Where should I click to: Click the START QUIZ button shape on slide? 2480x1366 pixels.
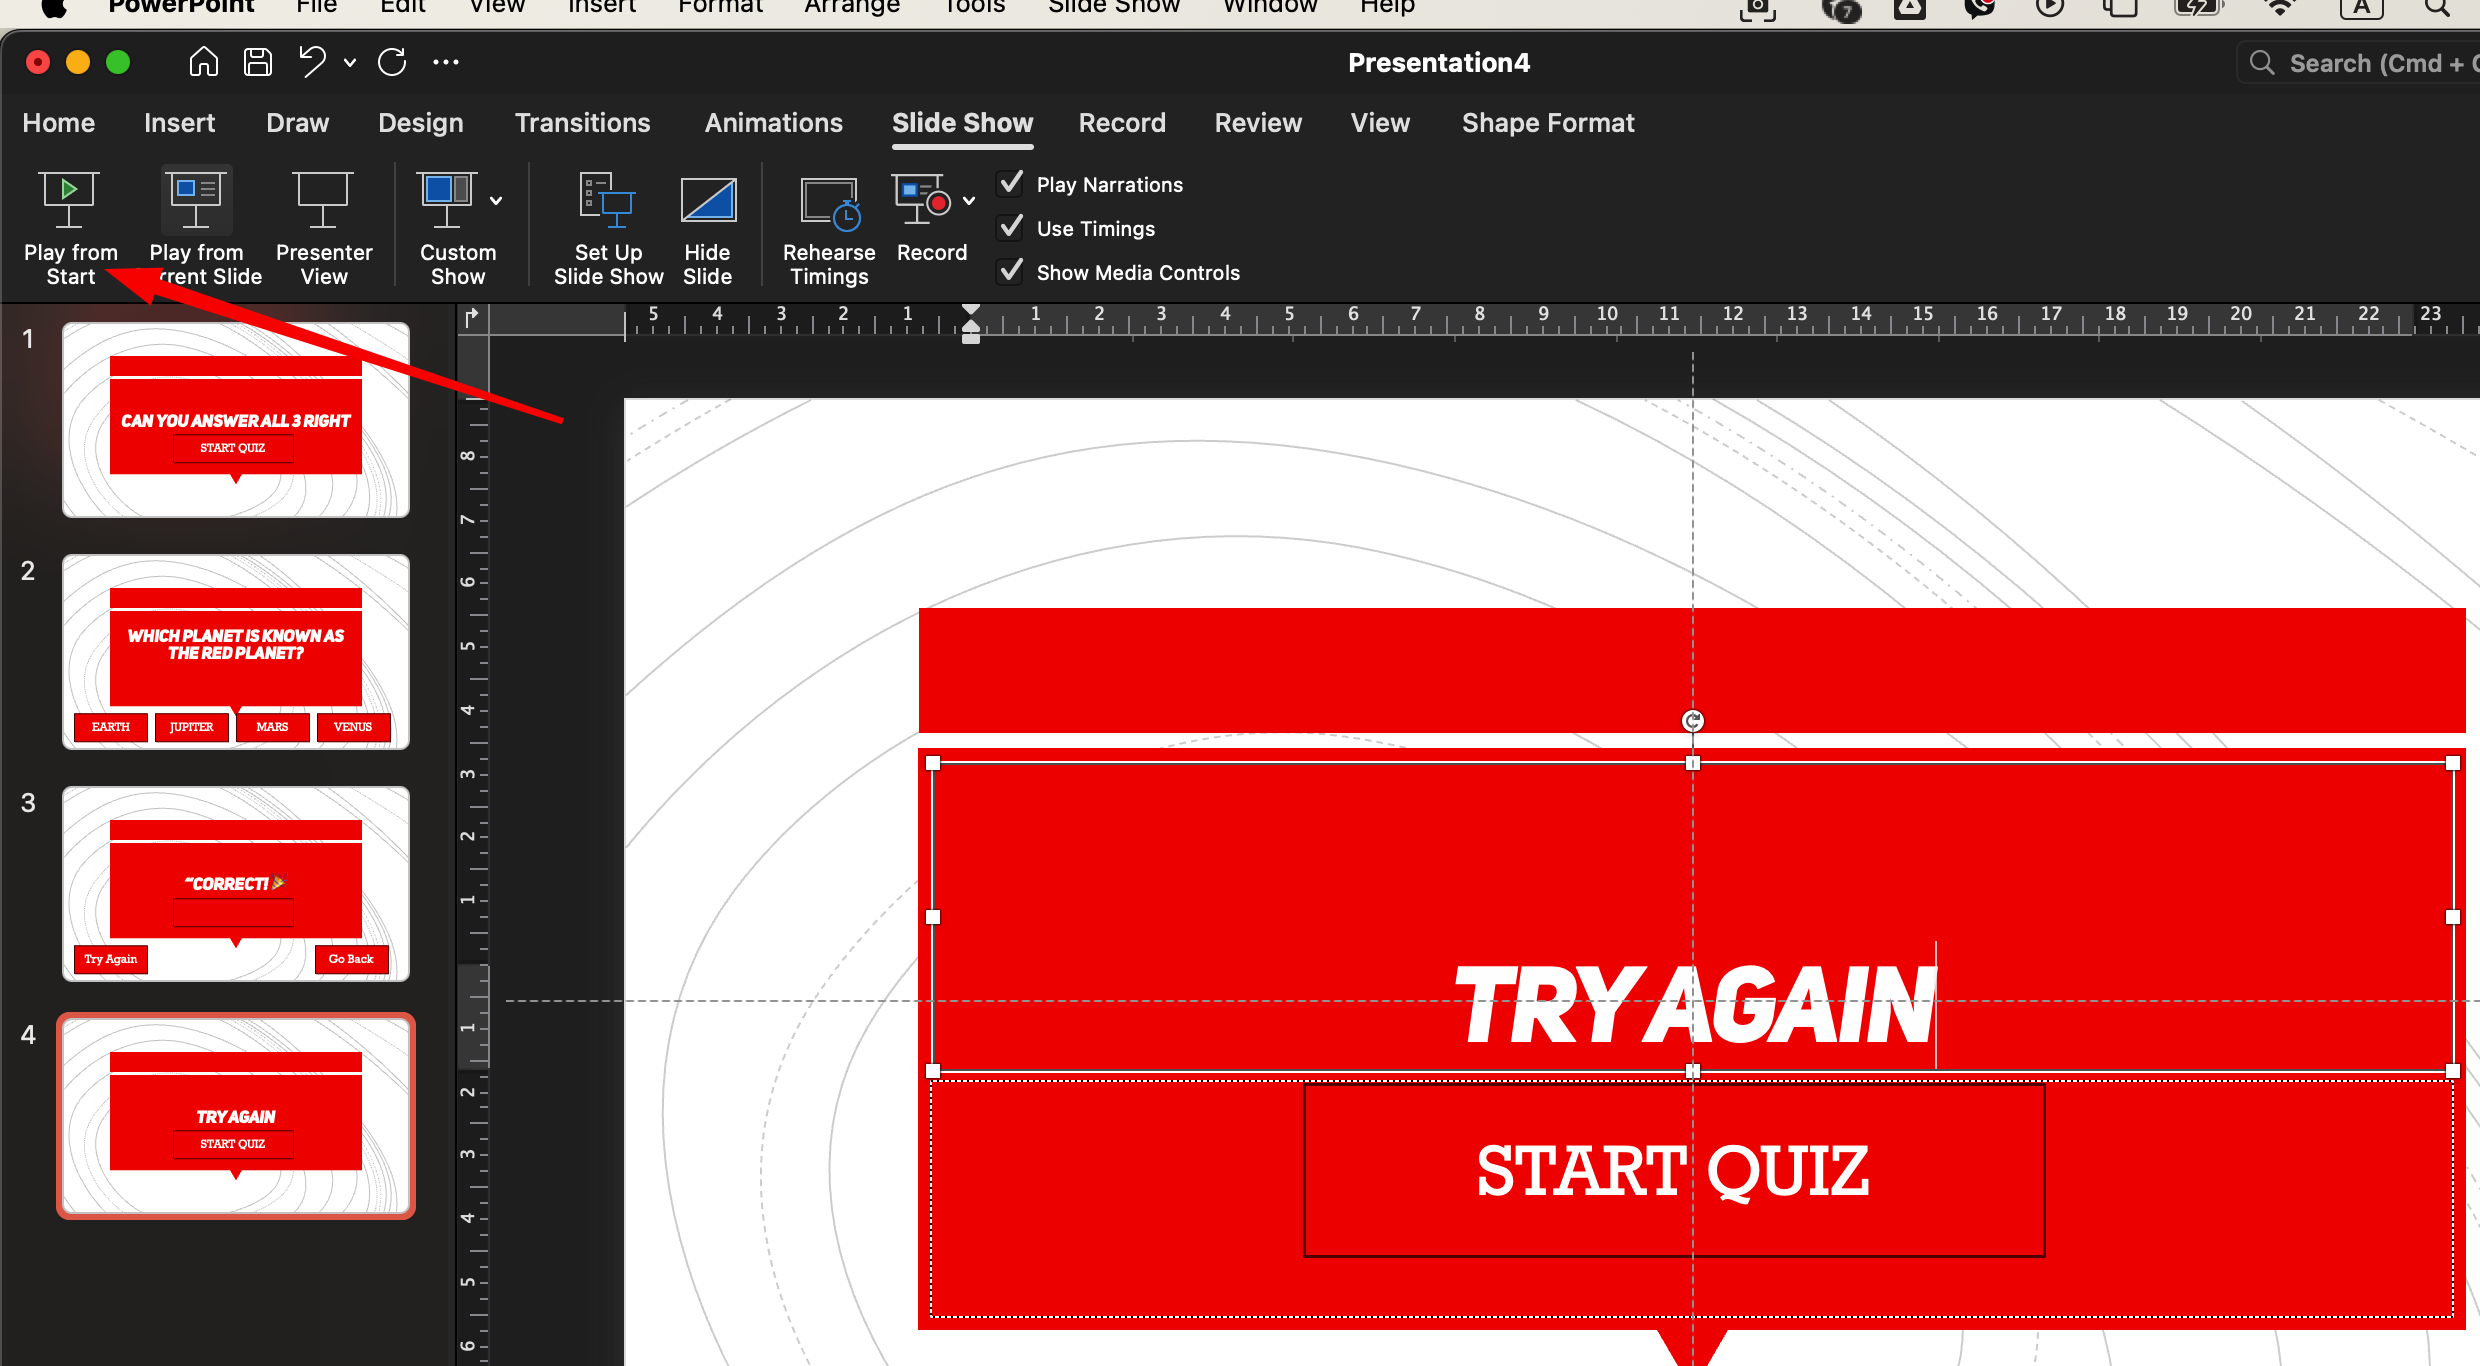click(1674, 1170)
